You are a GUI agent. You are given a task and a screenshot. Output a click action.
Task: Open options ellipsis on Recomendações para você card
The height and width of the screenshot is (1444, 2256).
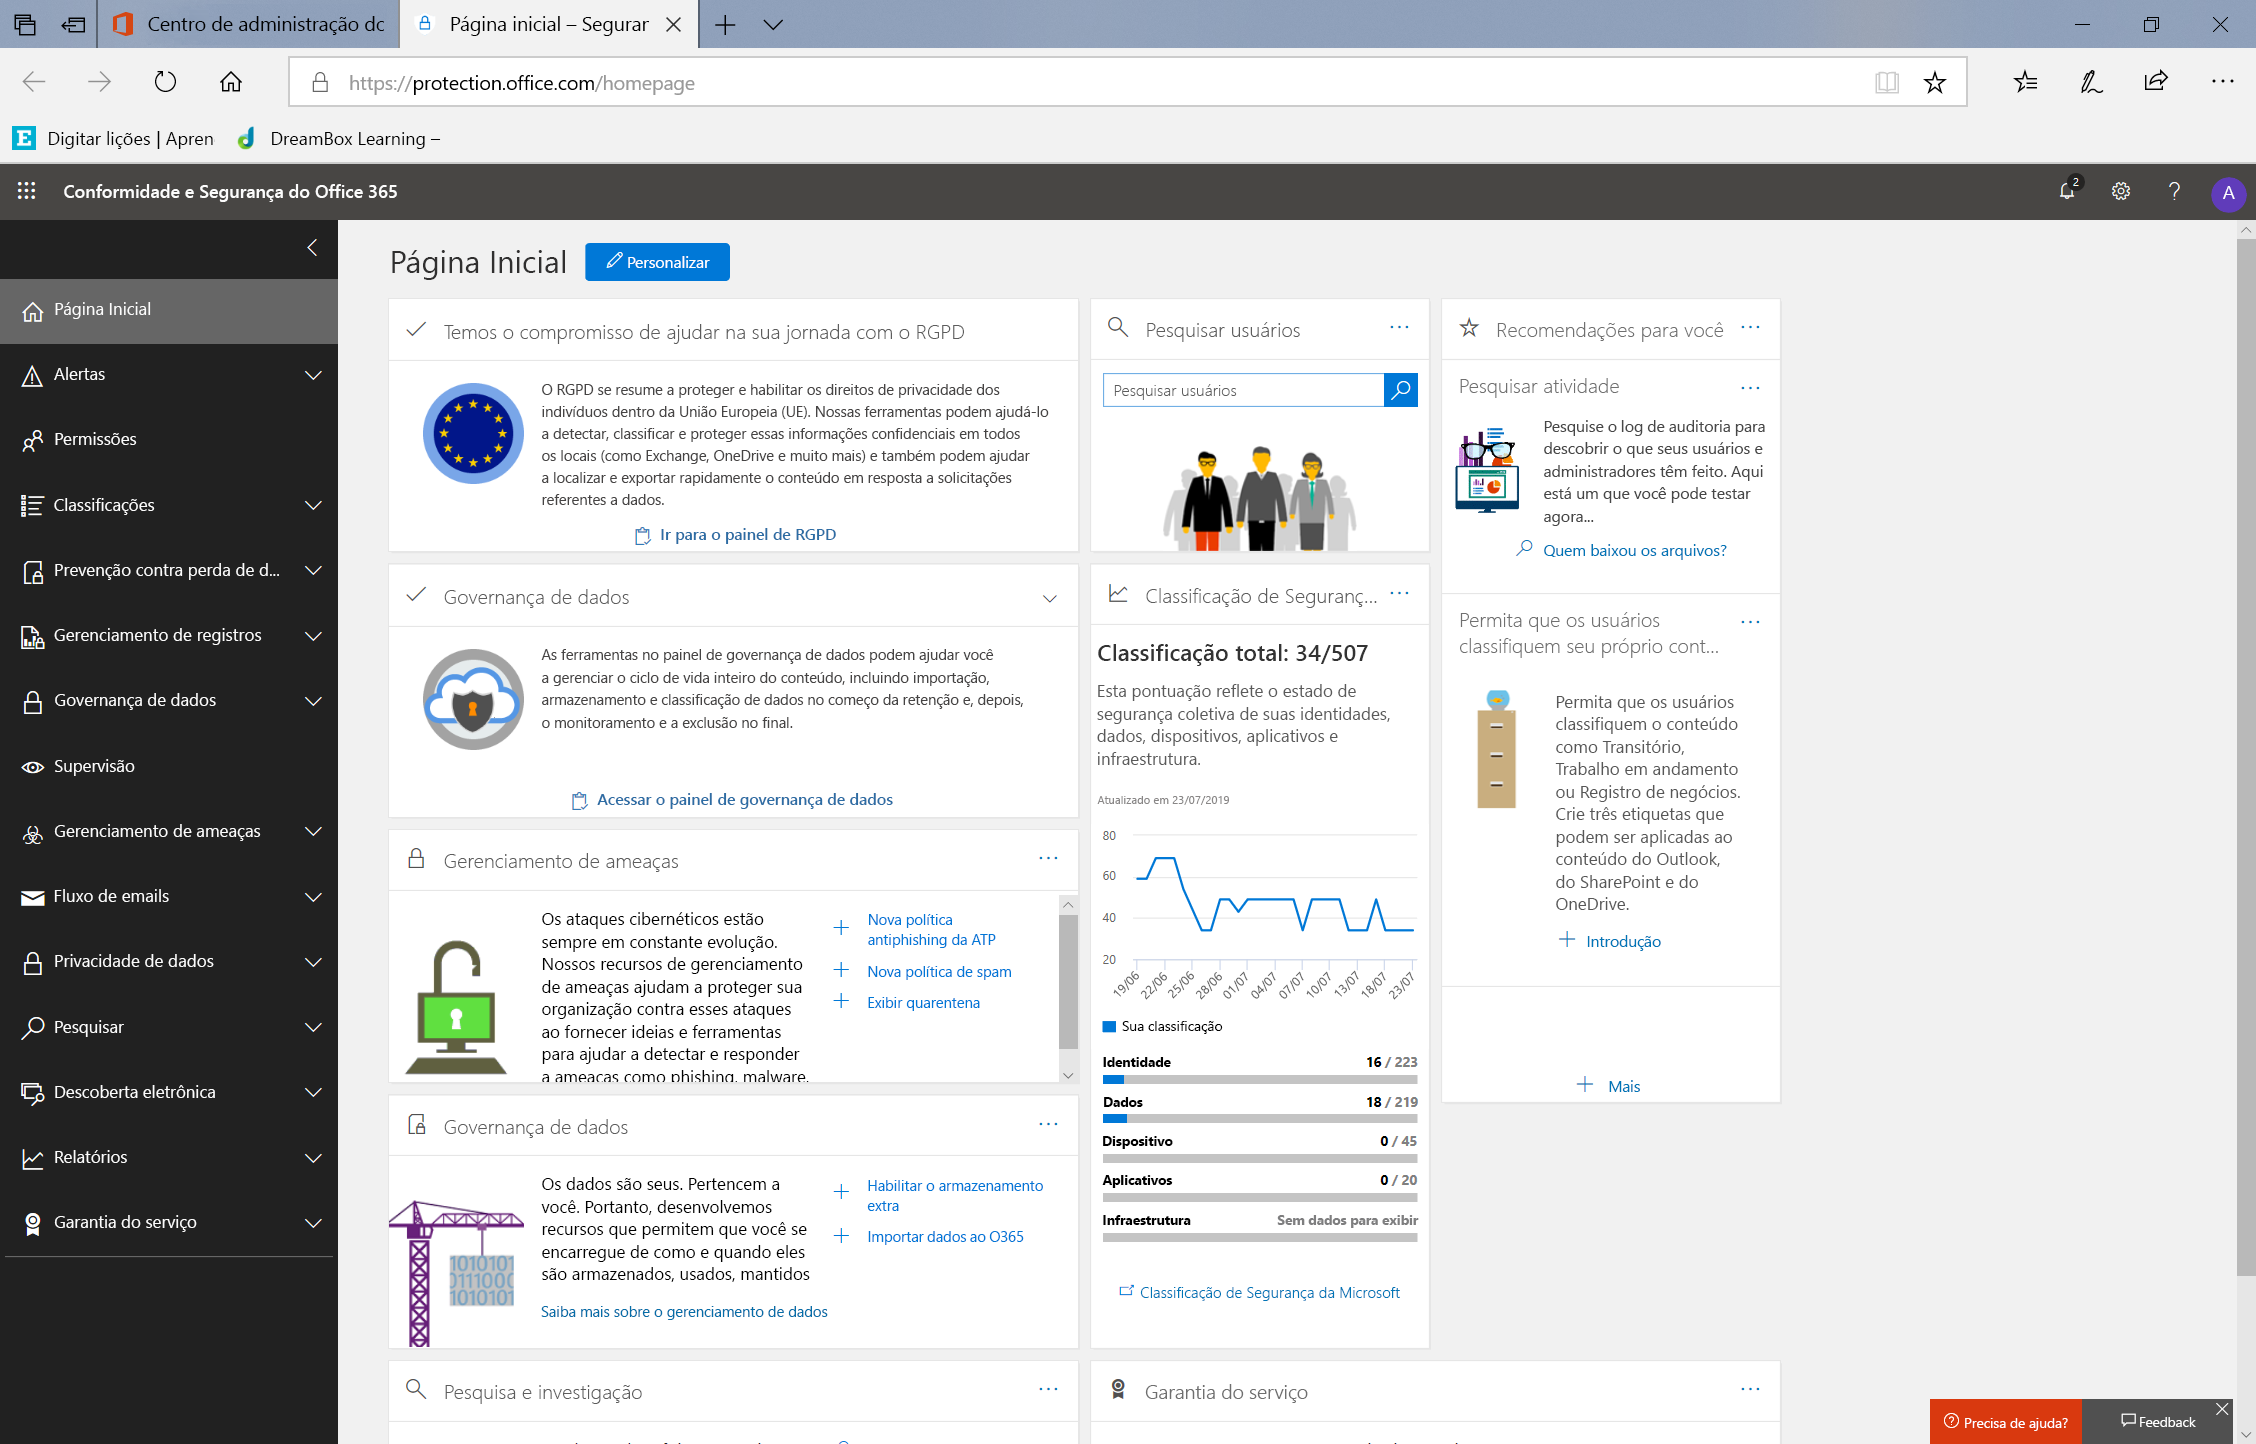click(x=1750, y=327)
